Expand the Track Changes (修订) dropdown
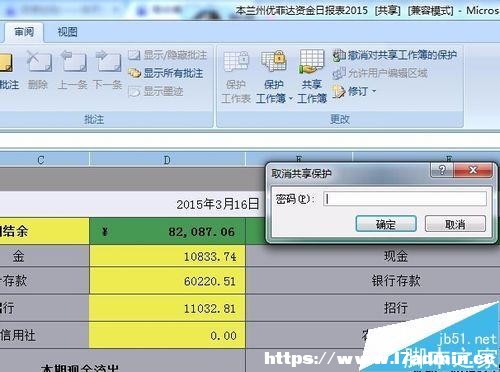Viewport: 500px width, 372px height. (x=355, y=91)
